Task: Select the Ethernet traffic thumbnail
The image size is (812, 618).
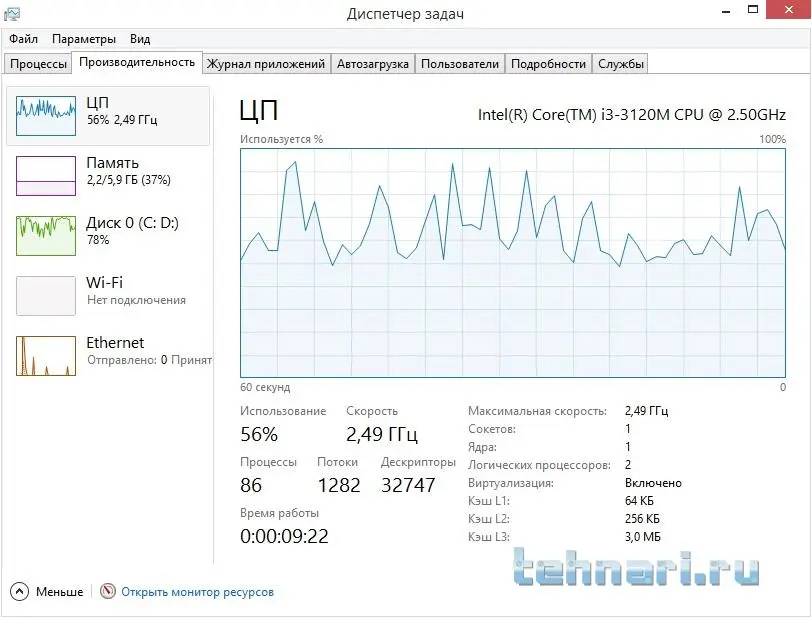Action: [46, 356]
